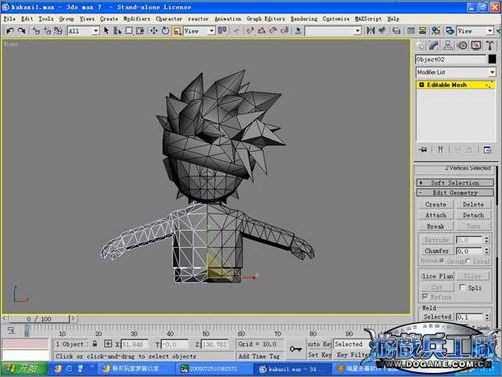The height and width of the screenshot is (377, 502).
Task: Open the render type View dropdown
Action: coord(475,31)
